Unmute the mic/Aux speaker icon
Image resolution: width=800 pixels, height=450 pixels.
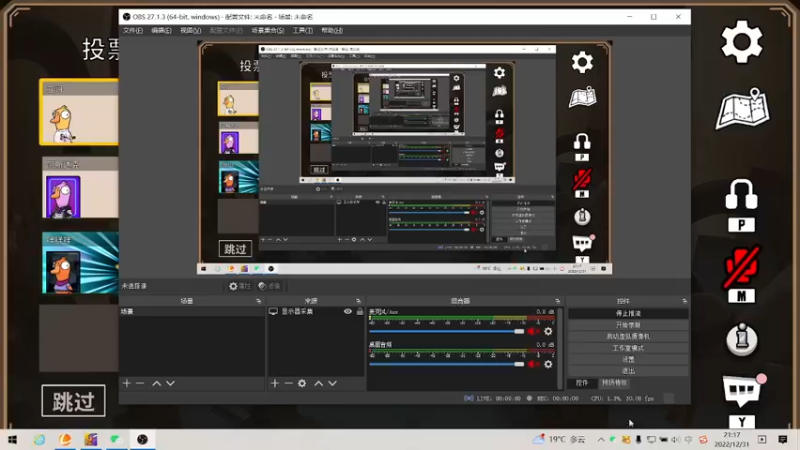click(x=534, y=332)
